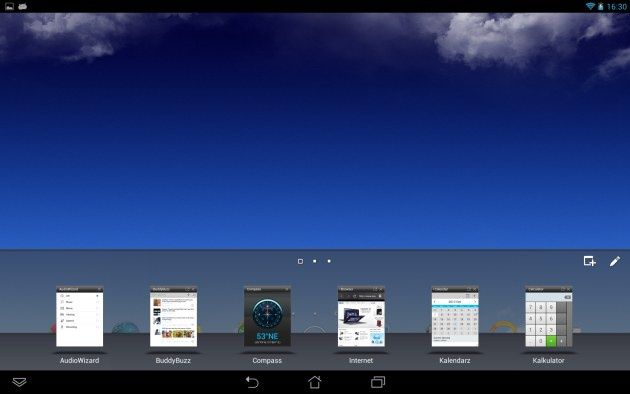Tap the Wi-Fi status icon
This screenshot has height=394, width=630.
590,6
